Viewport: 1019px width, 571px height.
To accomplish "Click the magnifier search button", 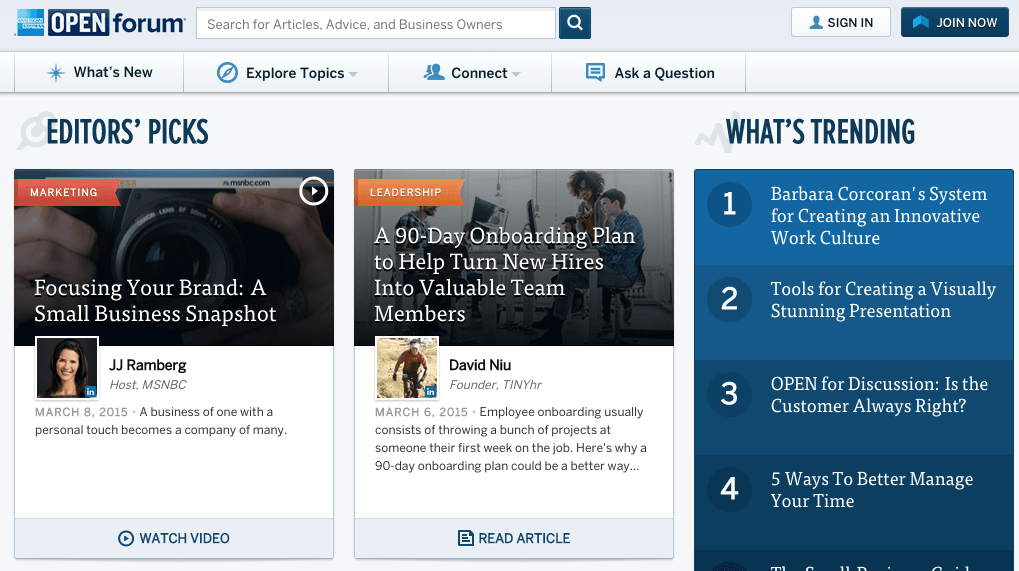I will (x=574, y=23).
